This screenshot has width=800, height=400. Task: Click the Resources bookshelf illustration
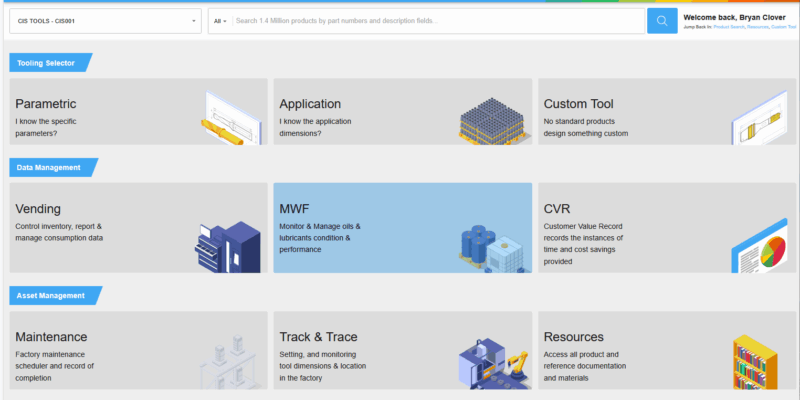point(760,362)
